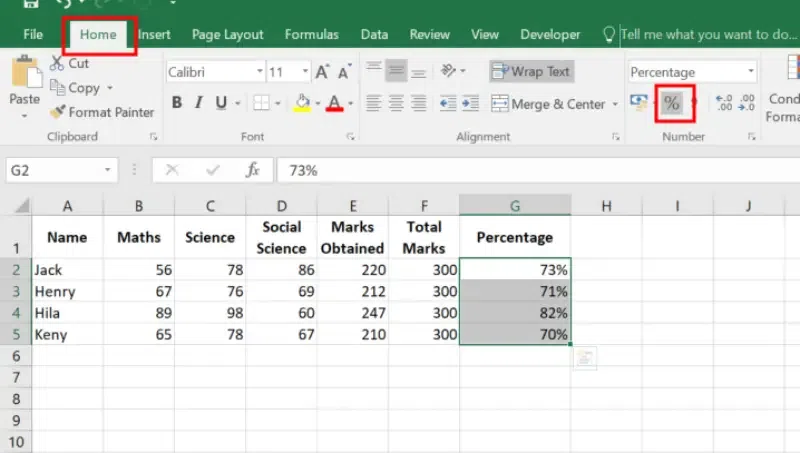The image size is (800, 453).
Task: Click the Format Painter brush
Action: (59, 113)
